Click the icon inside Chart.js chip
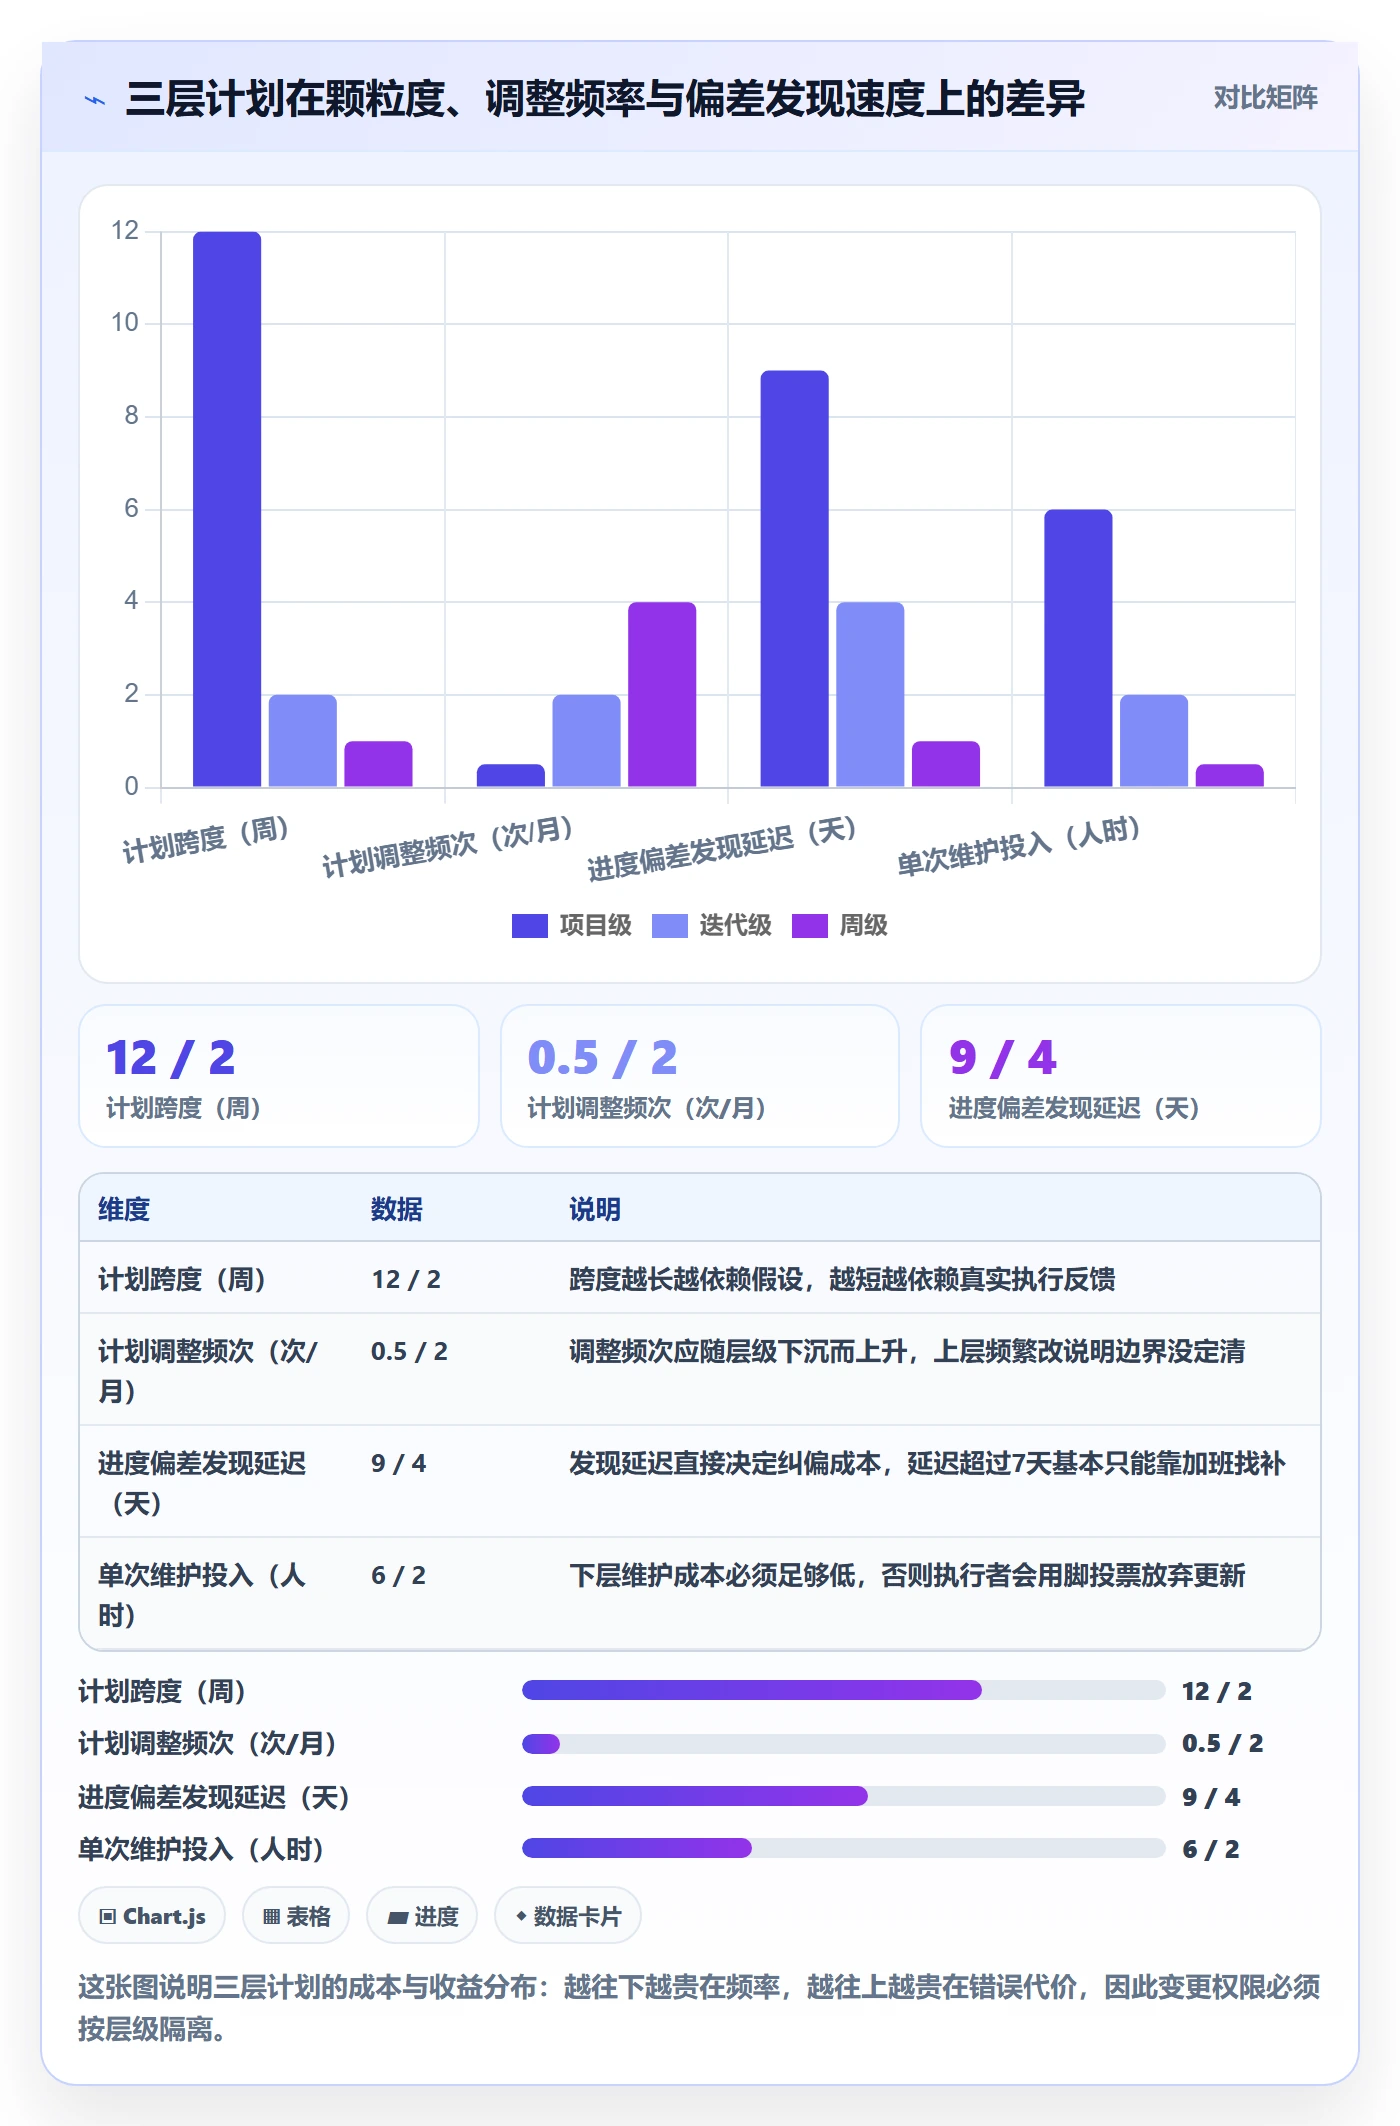The width and height of the screenshot is (1400, 2126). (x=108, y=1917)
